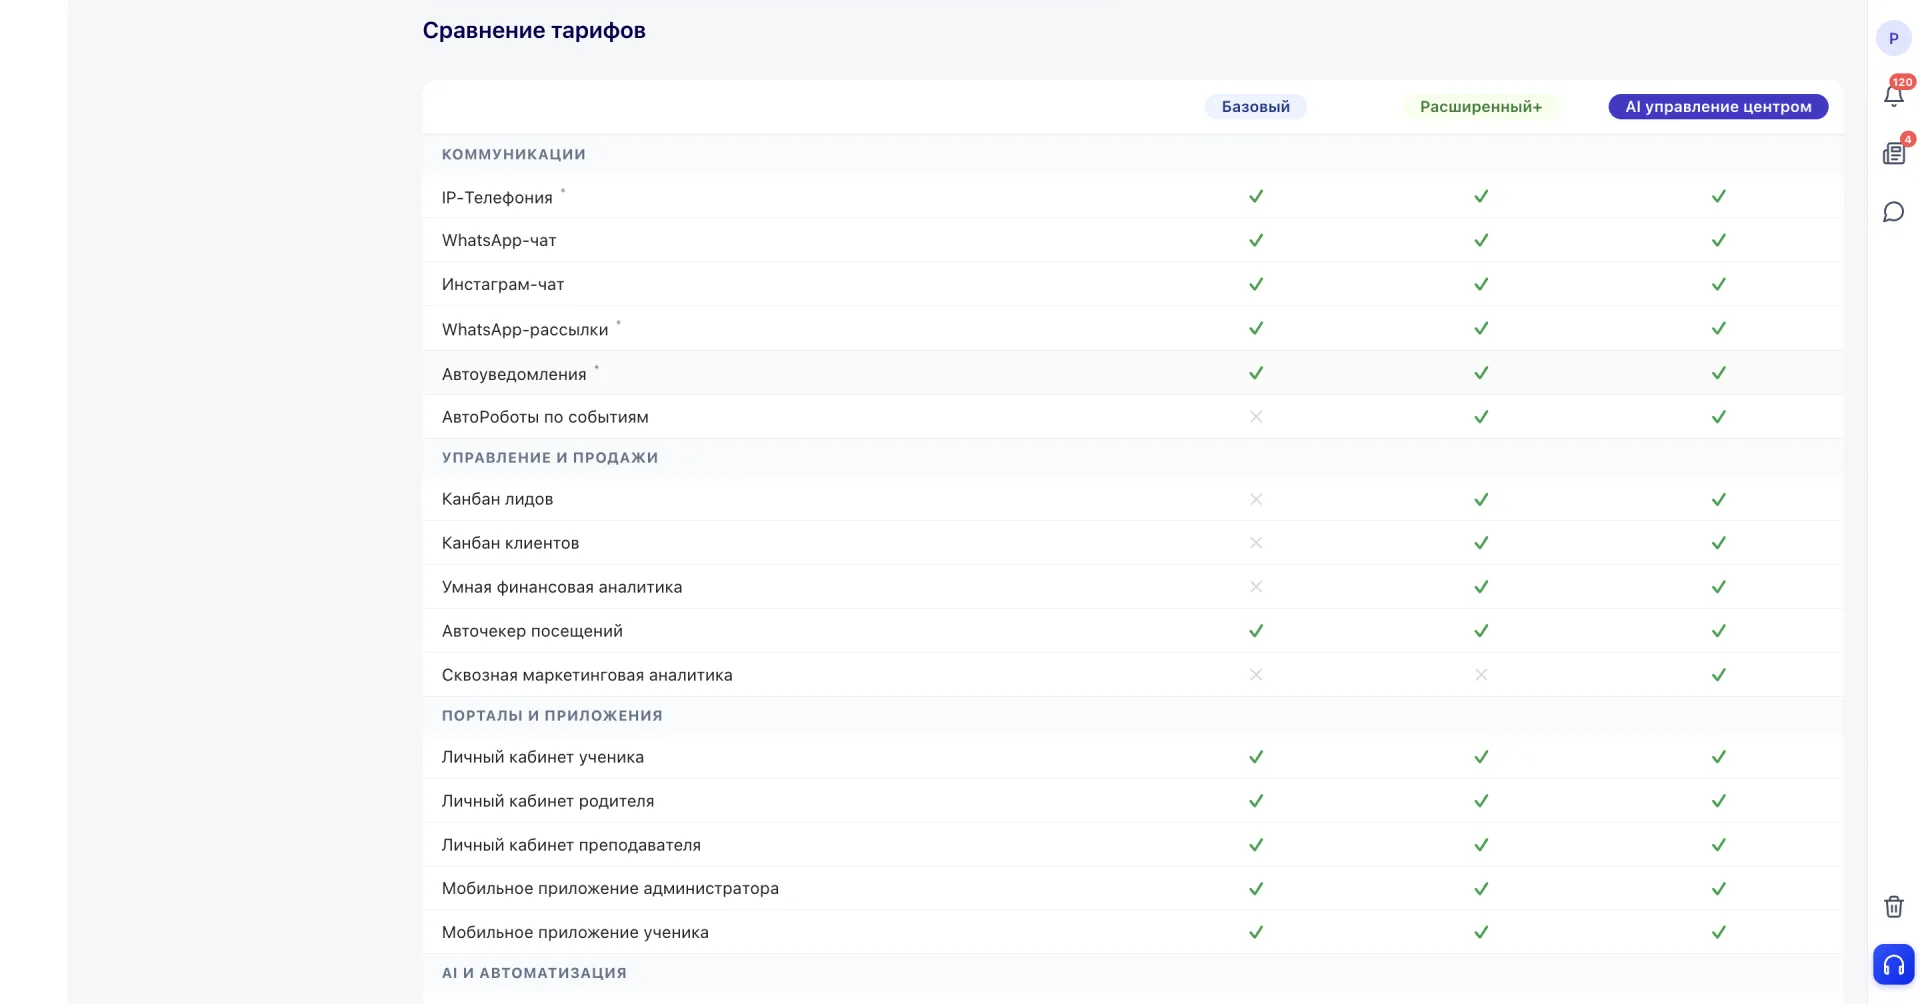Click the АвтоРоботы по событиям label

(x=545, y=417)
